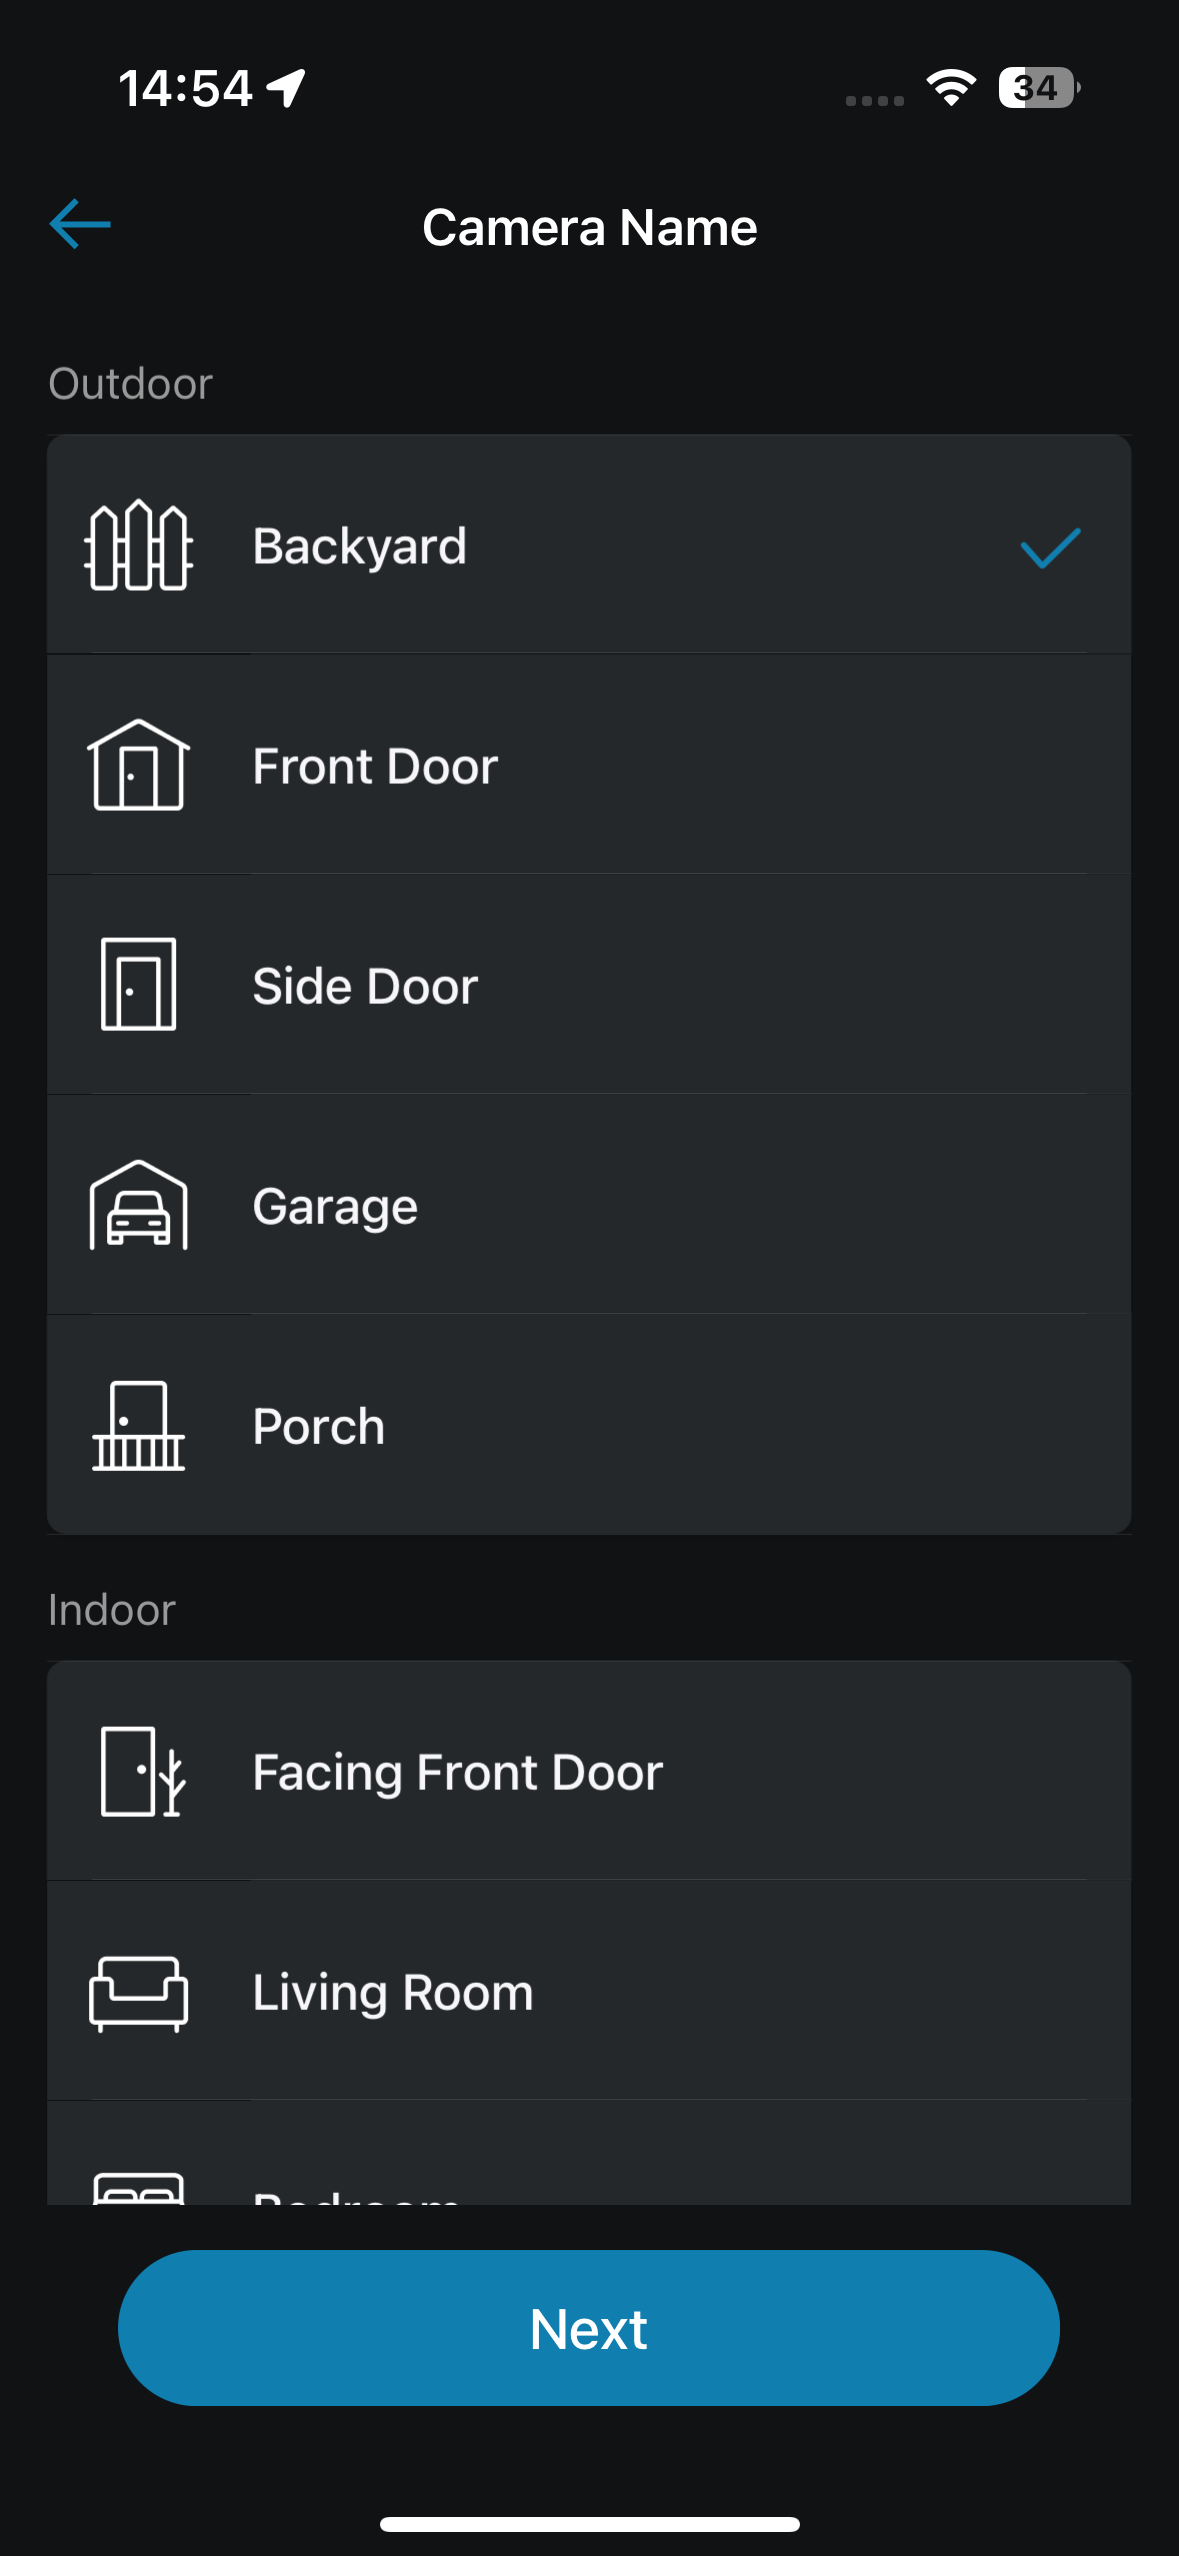1179x2556 pixels.
Task: Click the Facing Front Door icon
Action: click(142, 1771)
